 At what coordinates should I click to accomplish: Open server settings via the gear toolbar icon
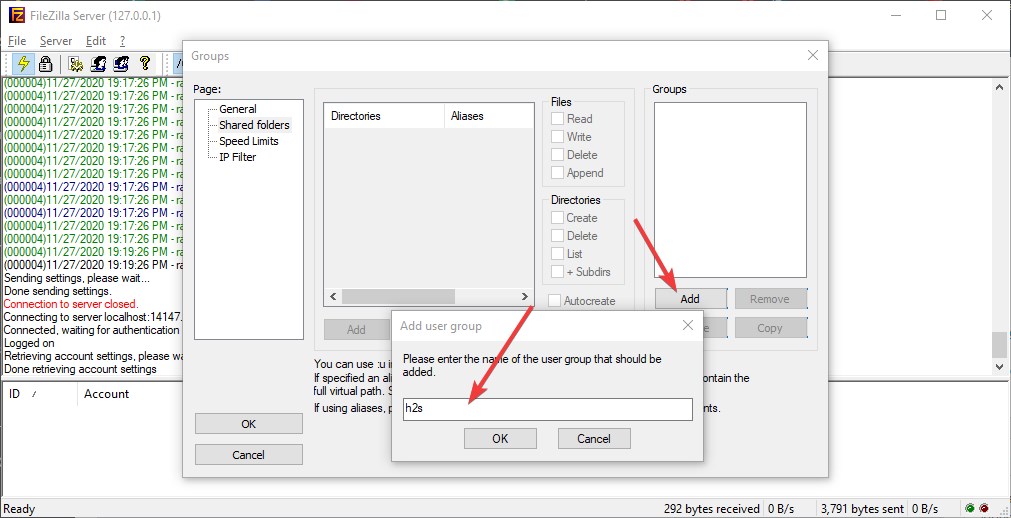pos(76,63)
